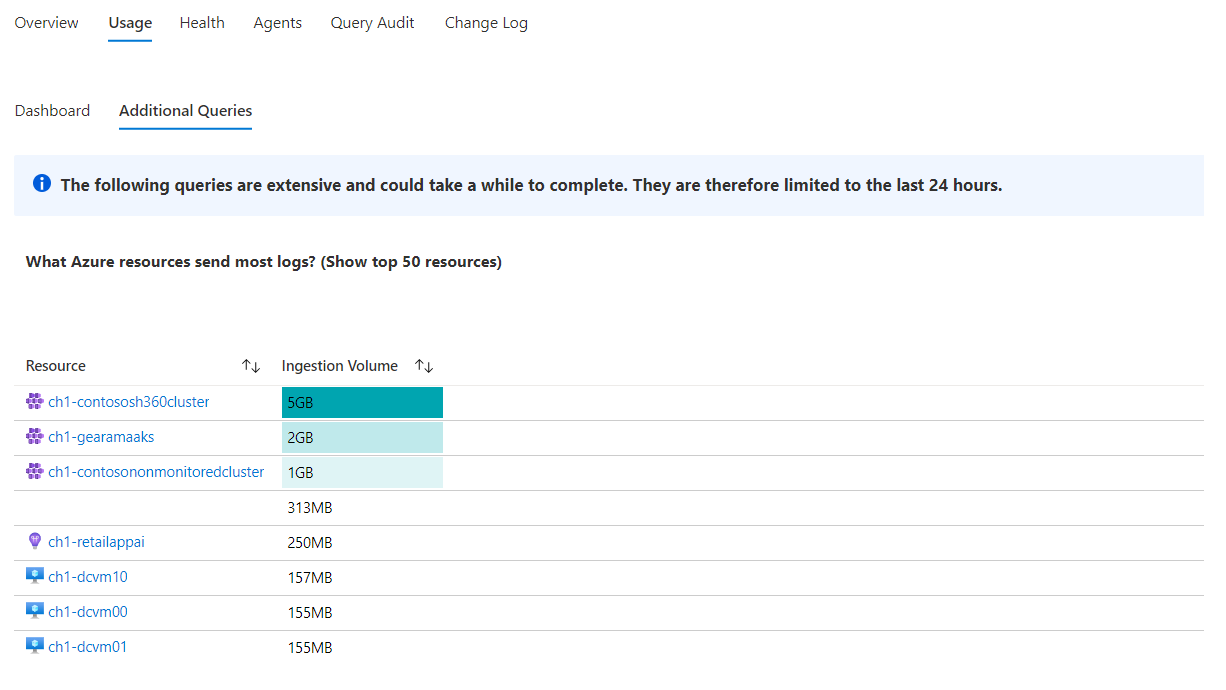Screen dimensions: 1226x690
Task: Switch to the Dashboard sub-tab
Action: click(52, 111)
